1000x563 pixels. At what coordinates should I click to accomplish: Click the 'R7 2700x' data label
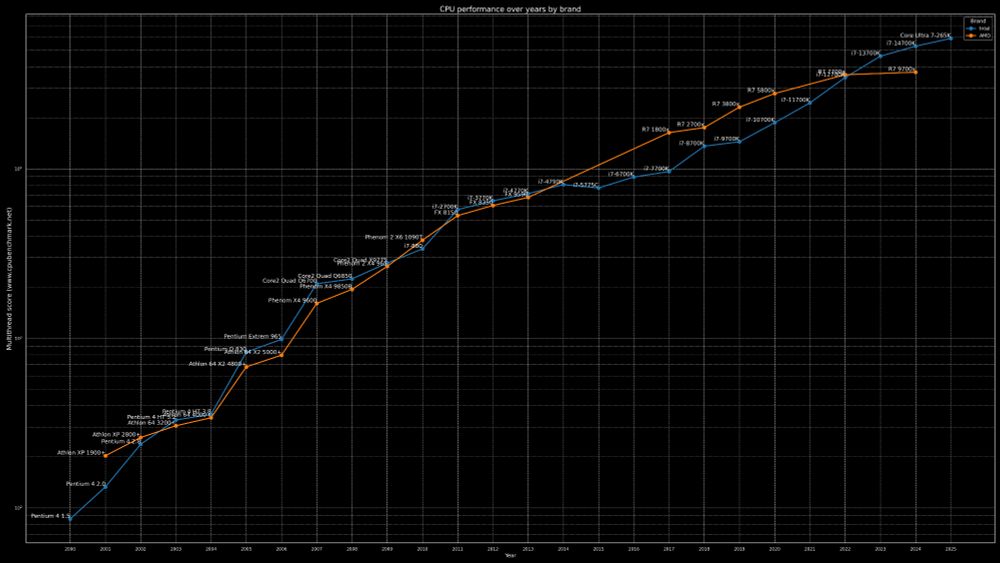tap(691, 124)
